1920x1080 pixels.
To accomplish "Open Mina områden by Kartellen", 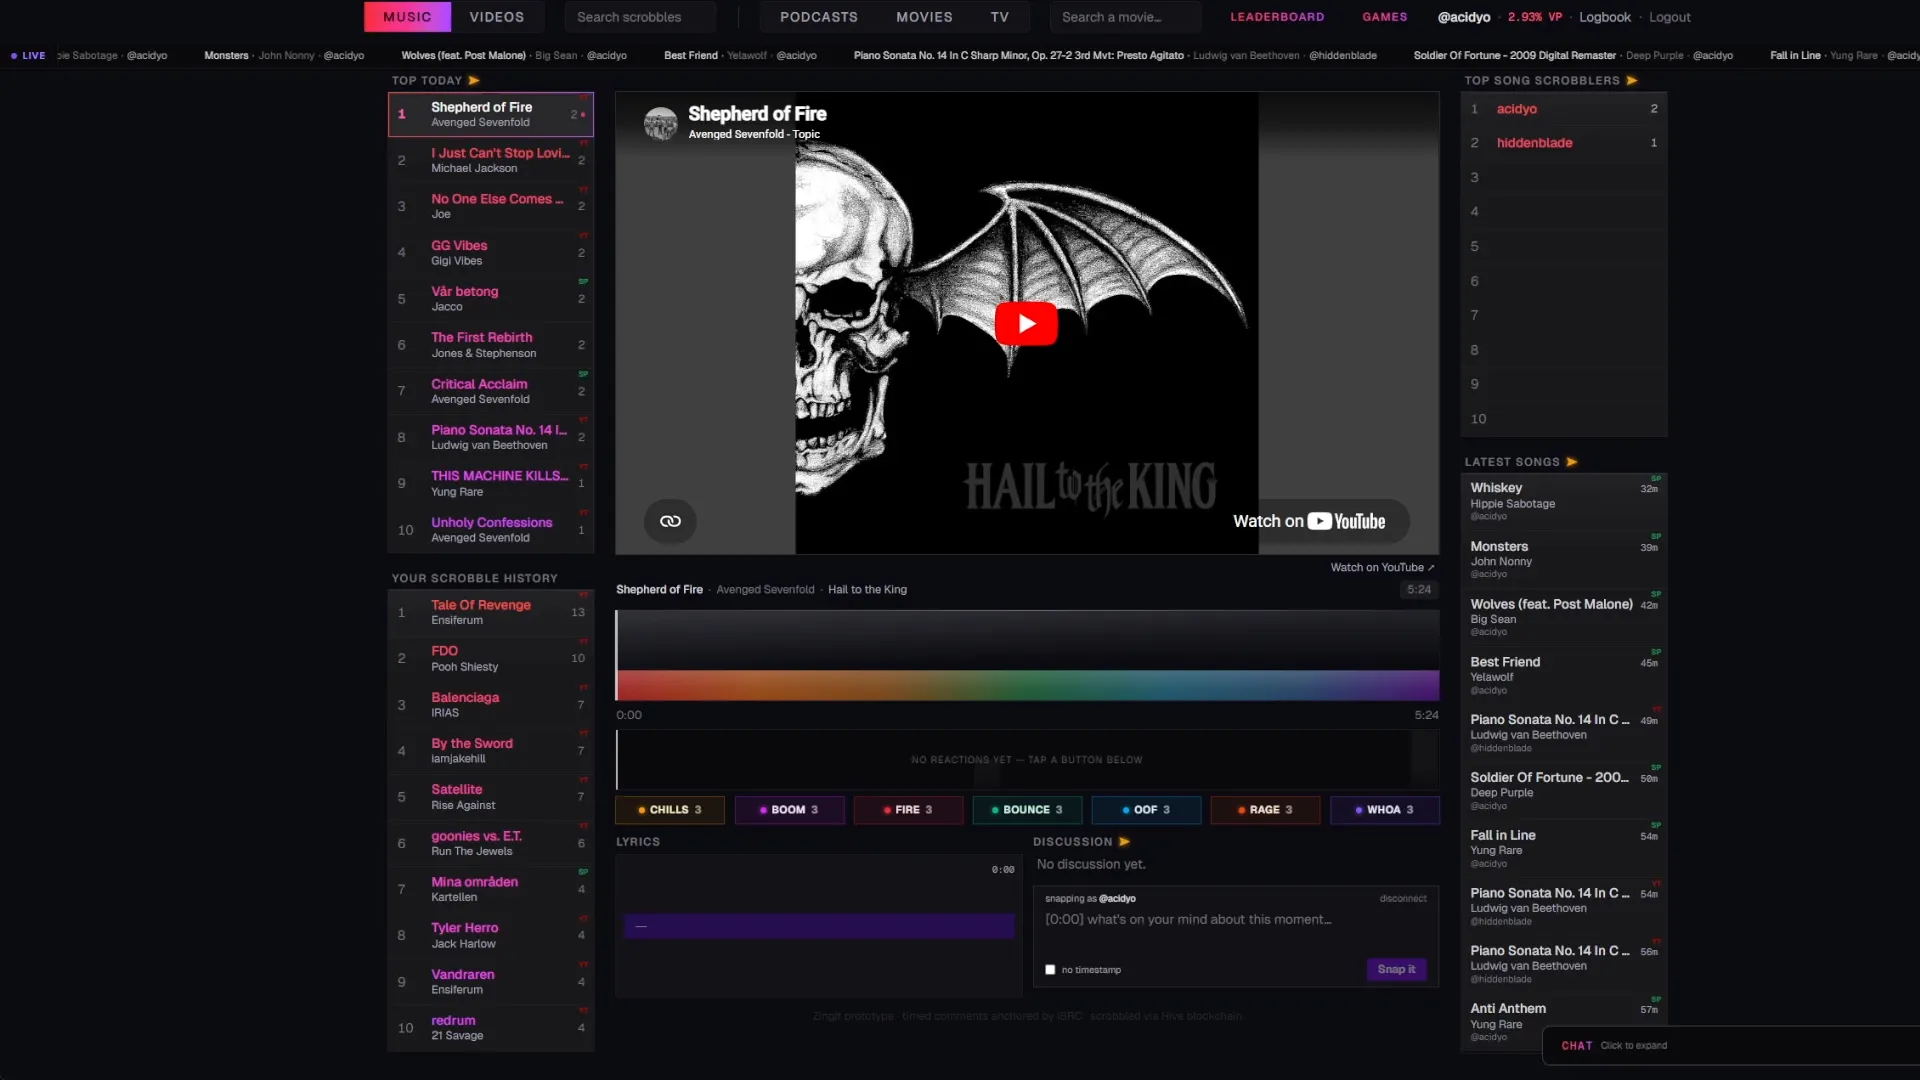I will (491, 889).
